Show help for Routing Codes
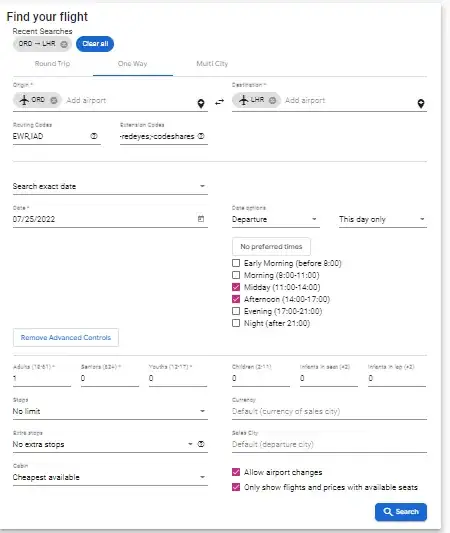This screenshot has height=533, width=450. [94, 136]
